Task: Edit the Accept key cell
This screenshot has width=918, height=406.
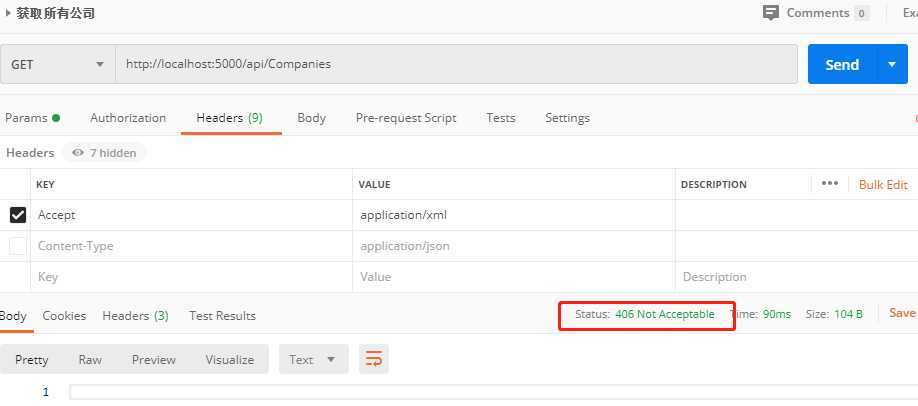Action: pyautogui.click(x=191, y=215)
